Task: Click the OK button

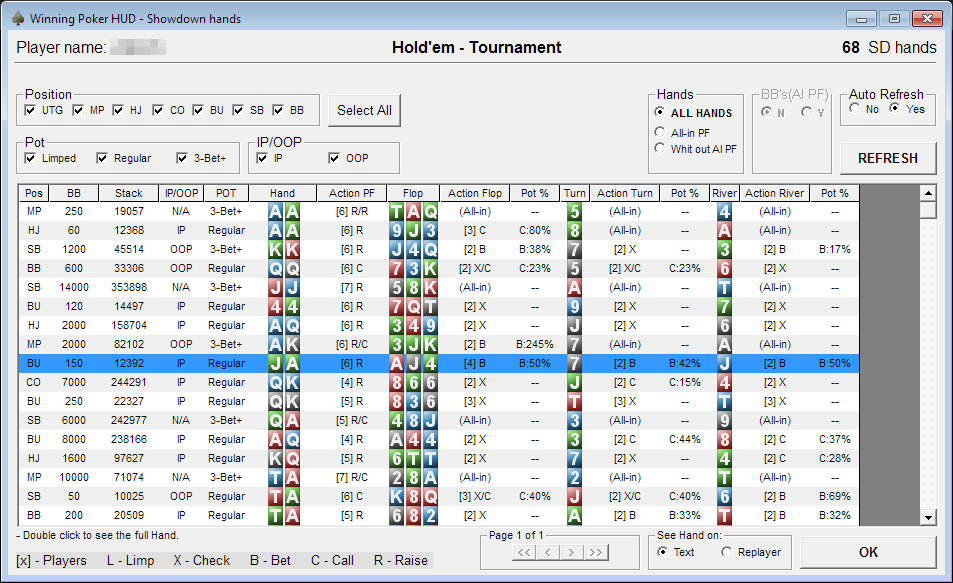Action: click(868, 552)
